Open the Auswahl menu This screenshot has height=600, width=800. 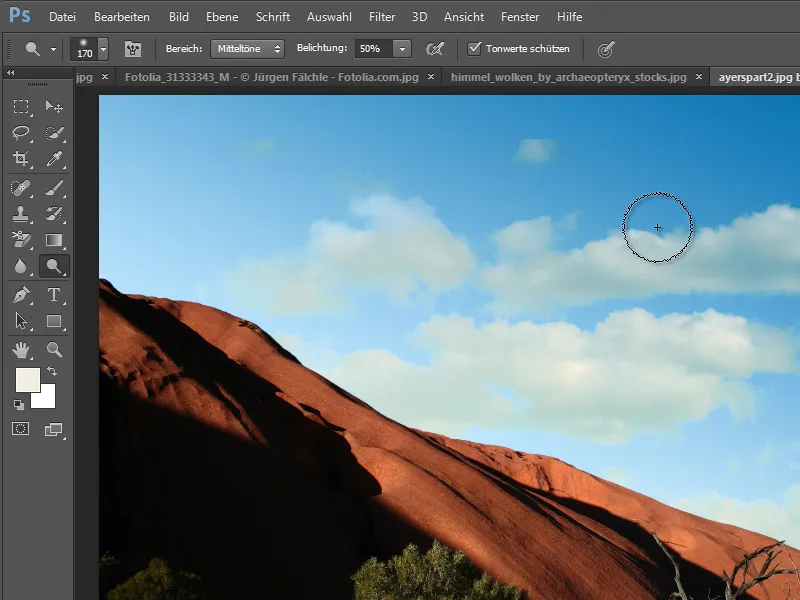(329, 17)
